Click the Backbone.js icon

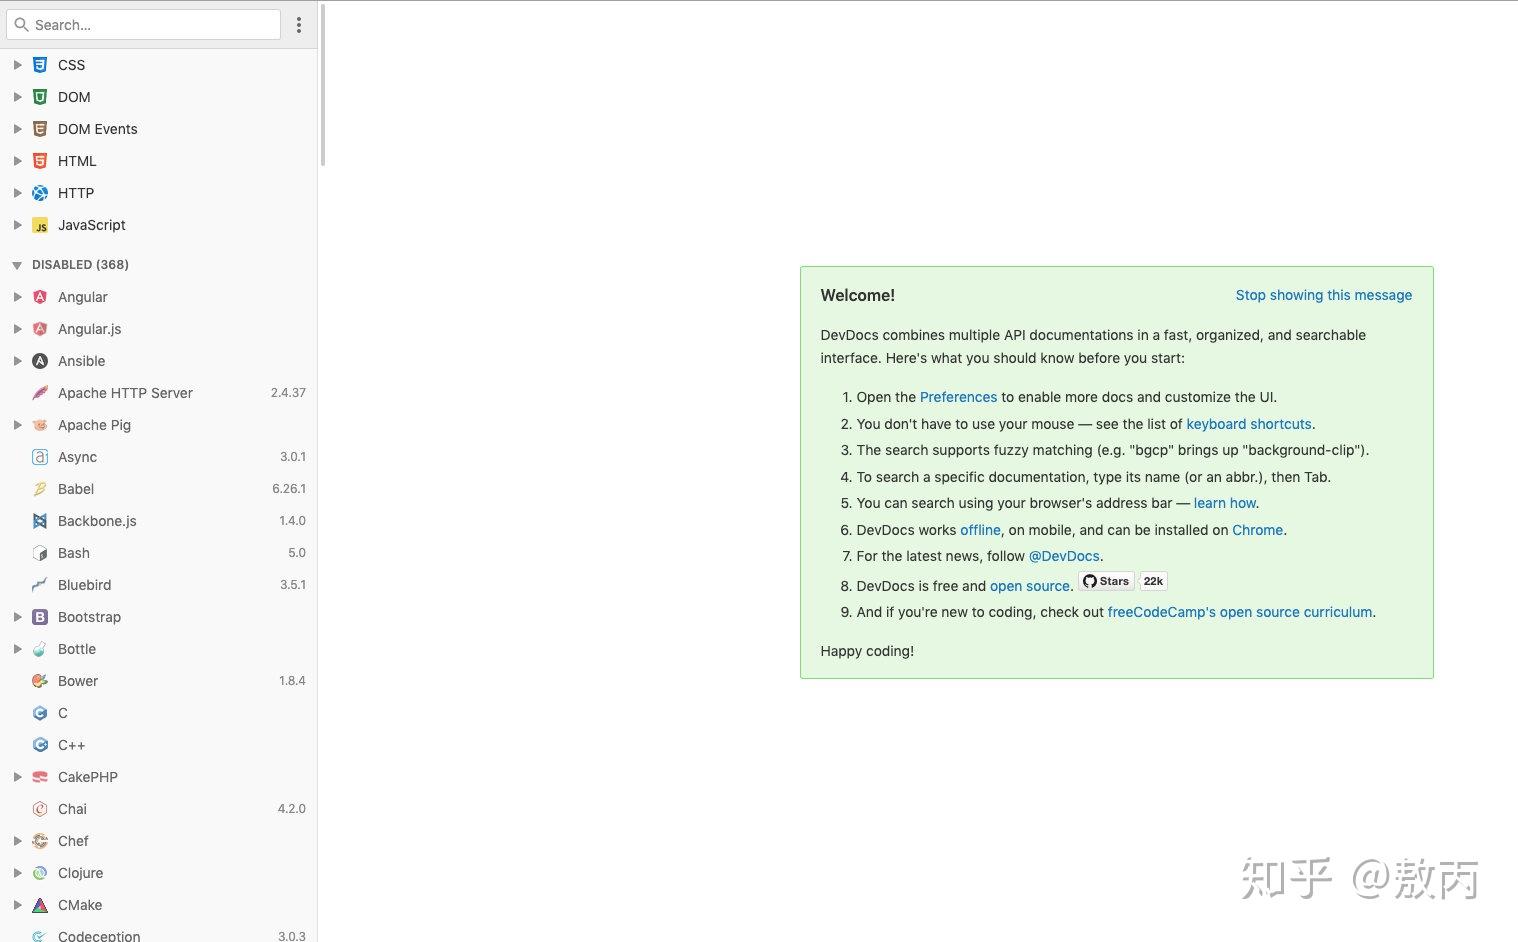click(x=40, y=521)
